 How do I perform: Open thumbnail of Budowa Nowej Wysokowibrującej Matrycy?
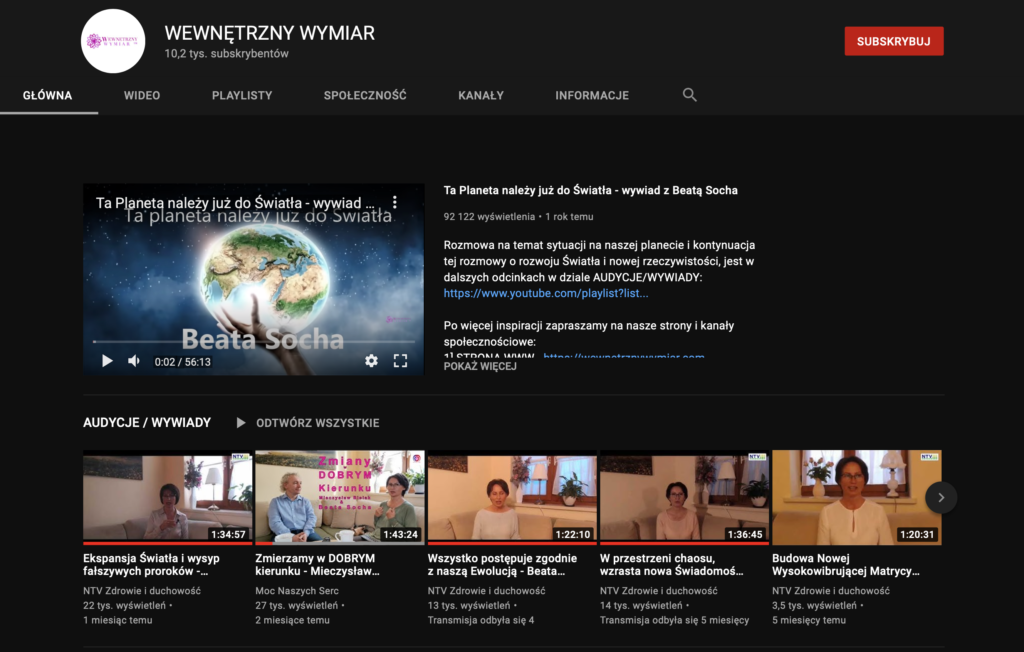click(857, 497)
